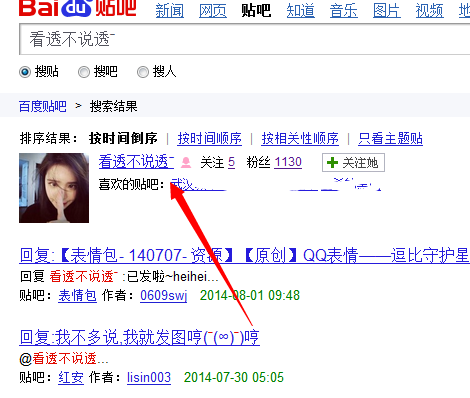This screenshot has height=398, width=470.
Task: Open the 知道 navigation link
Action: (x=300, y=11)
